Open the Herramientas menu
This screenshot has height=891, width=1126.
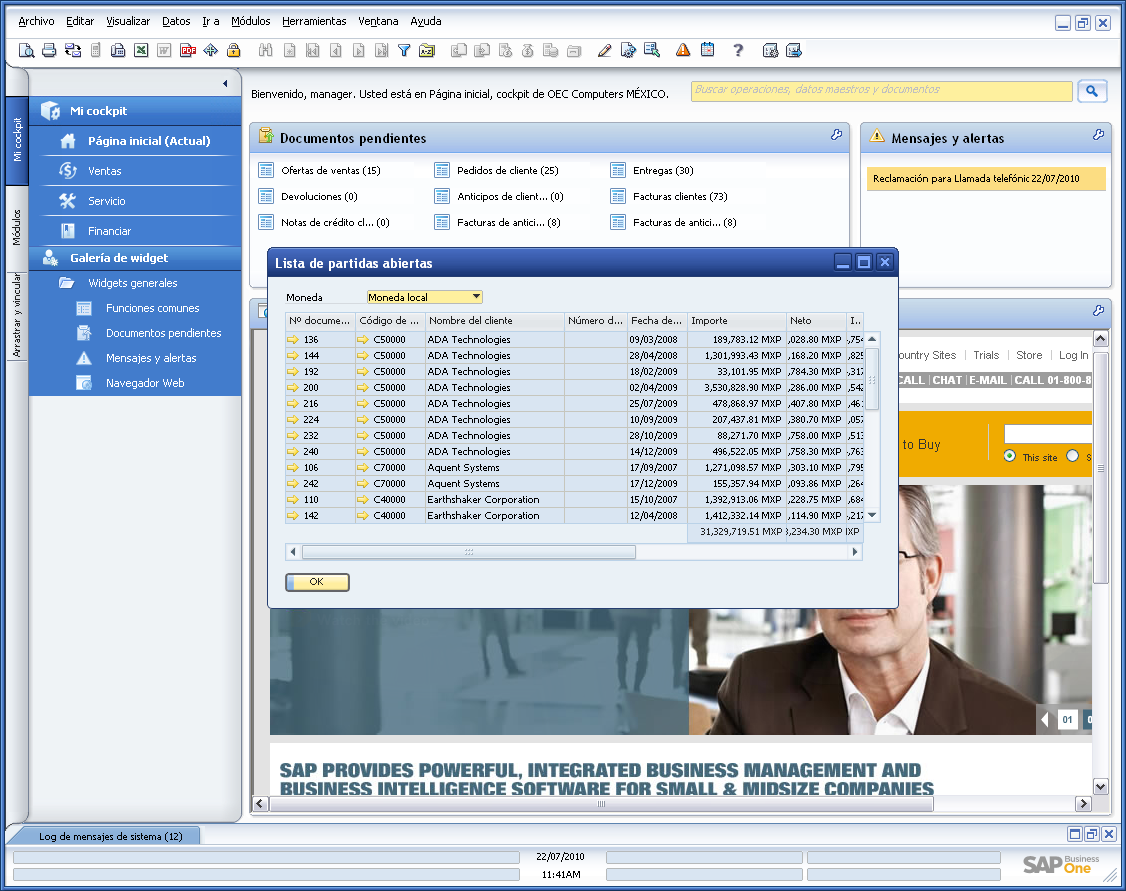[x=314, y=22]
